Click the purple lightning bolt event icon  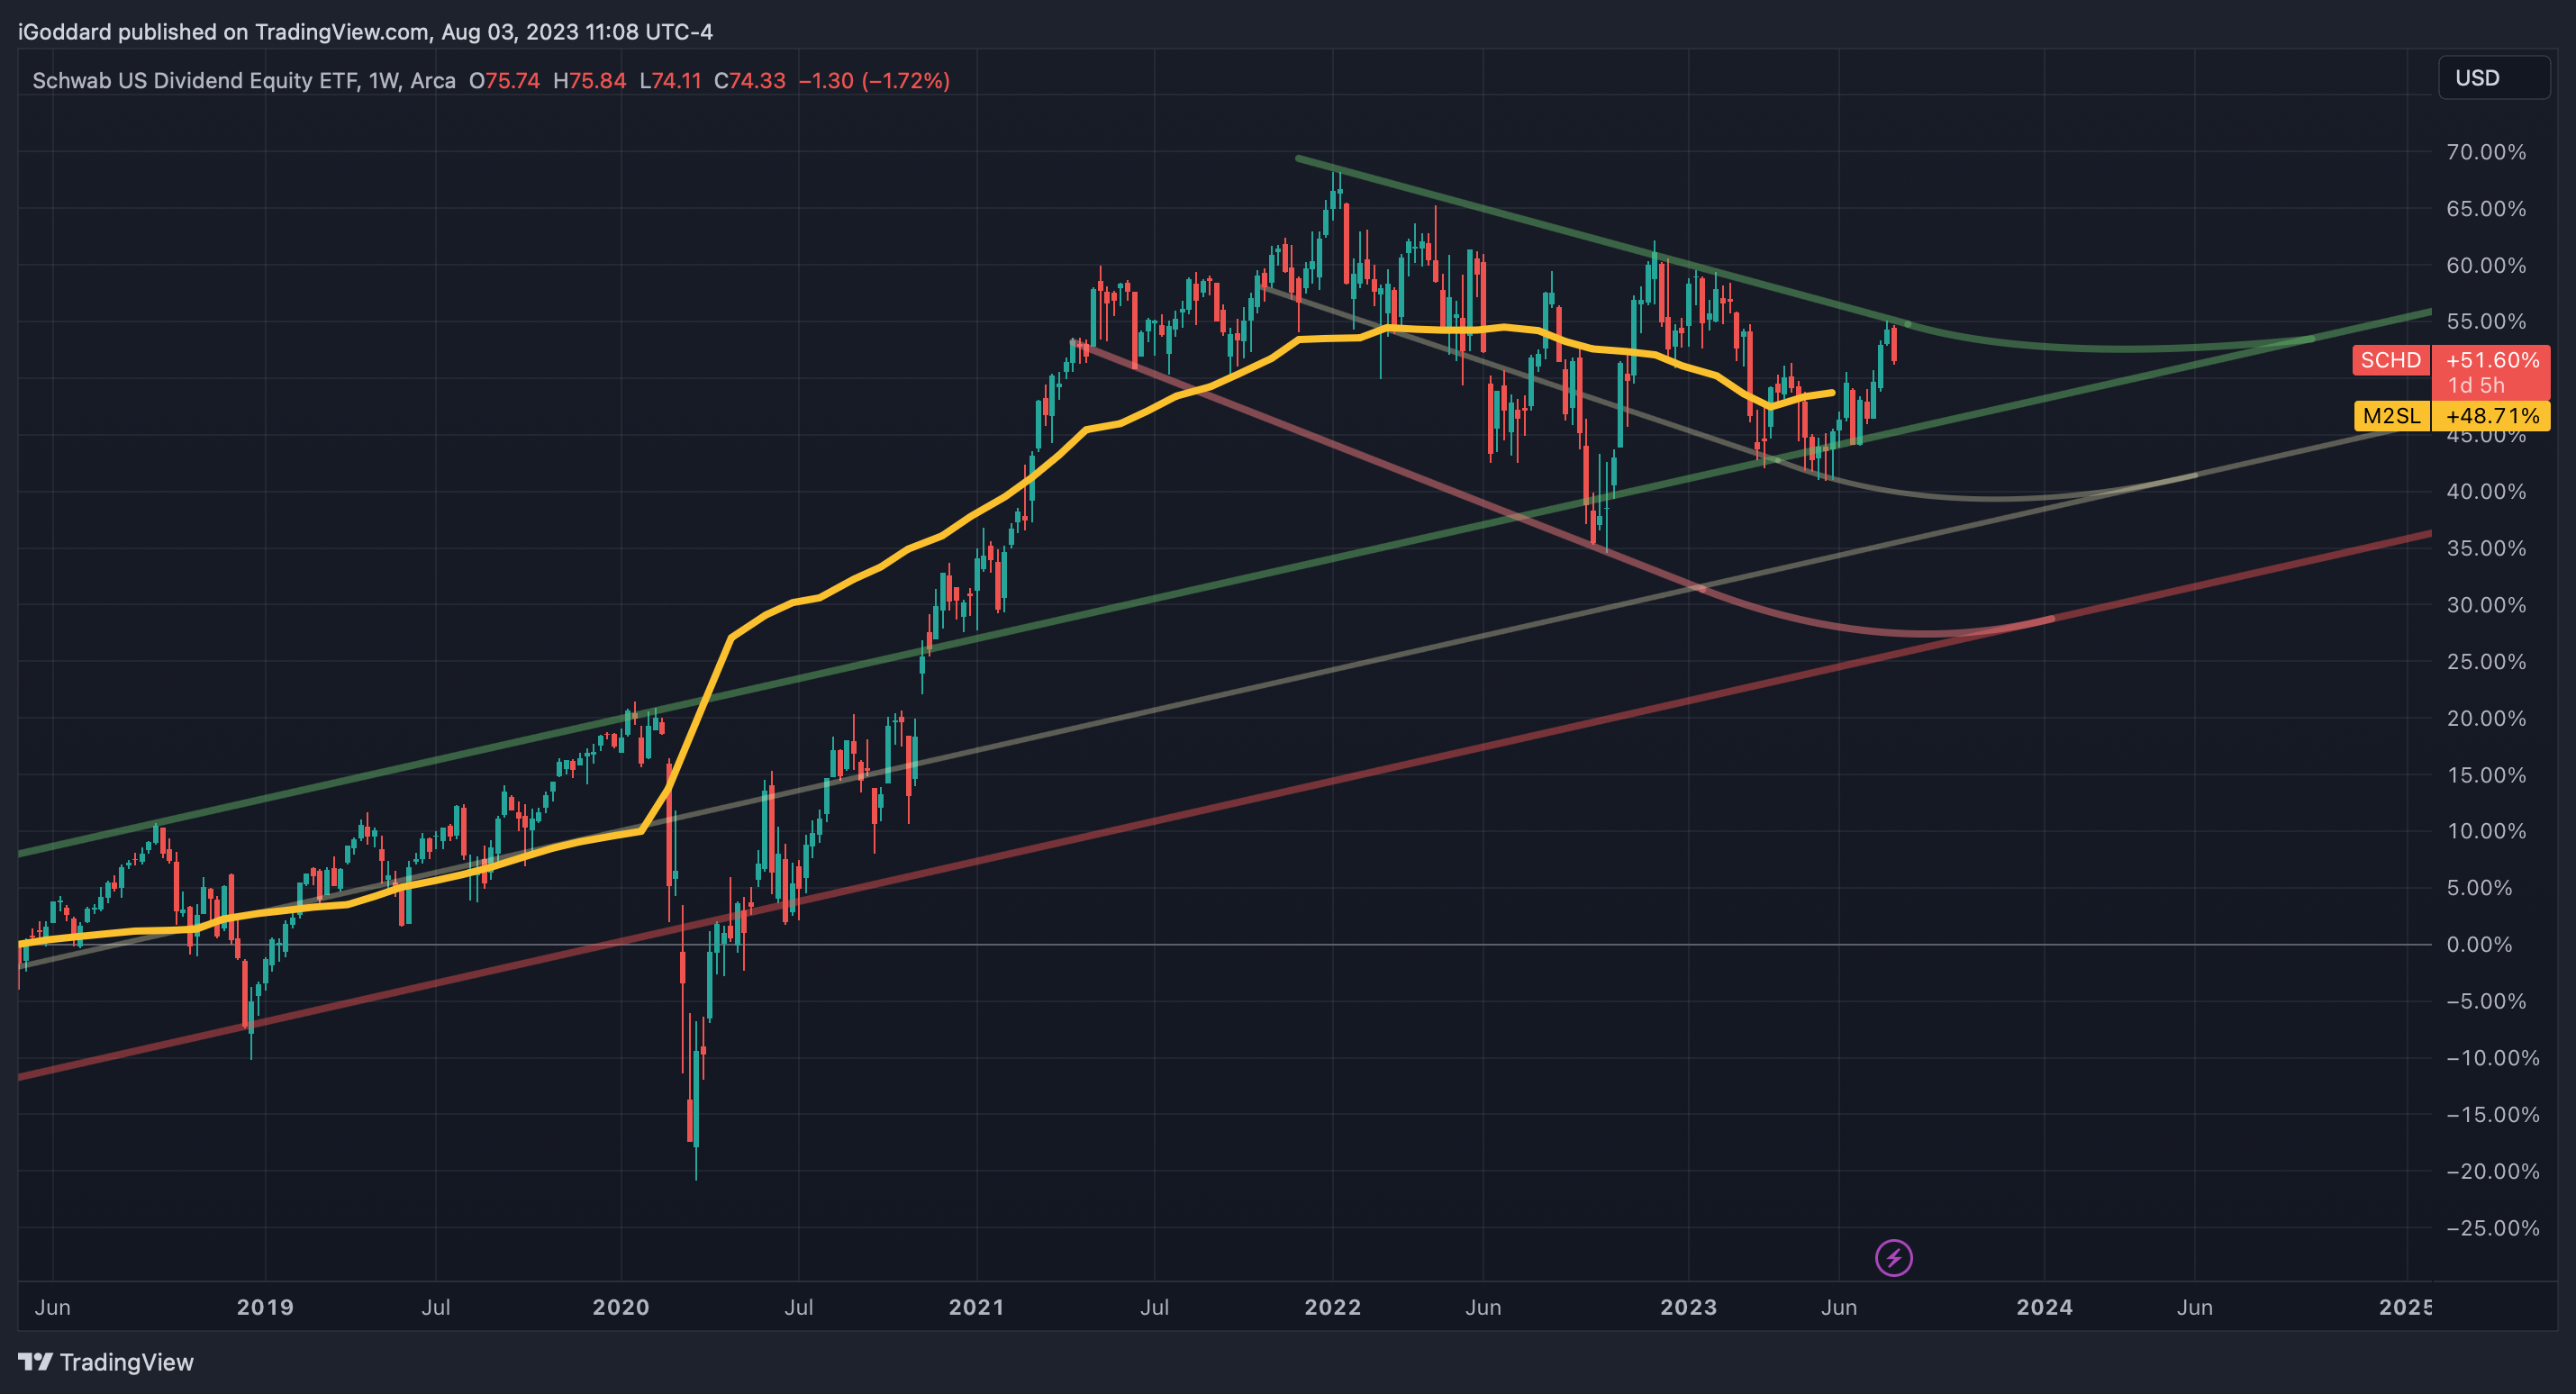[x=1893, y=1257]
